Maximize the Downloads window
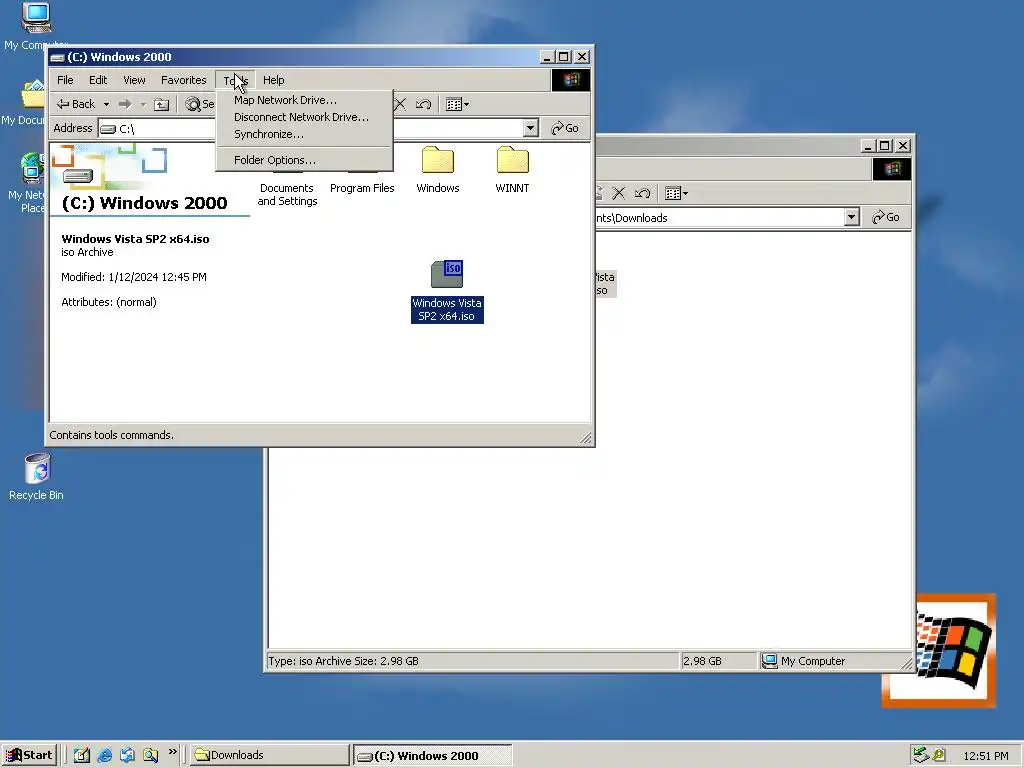1024x768 pixels. pos(885,146)
